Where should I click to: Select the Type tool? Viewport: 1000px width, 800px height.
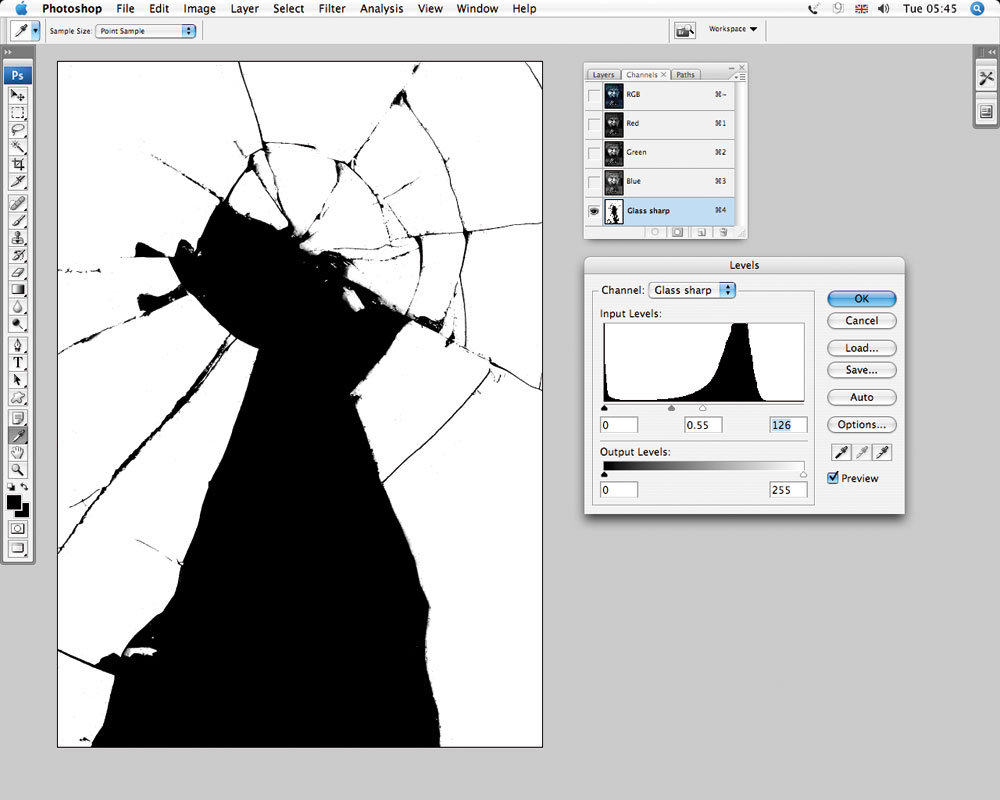pos(18,363)
